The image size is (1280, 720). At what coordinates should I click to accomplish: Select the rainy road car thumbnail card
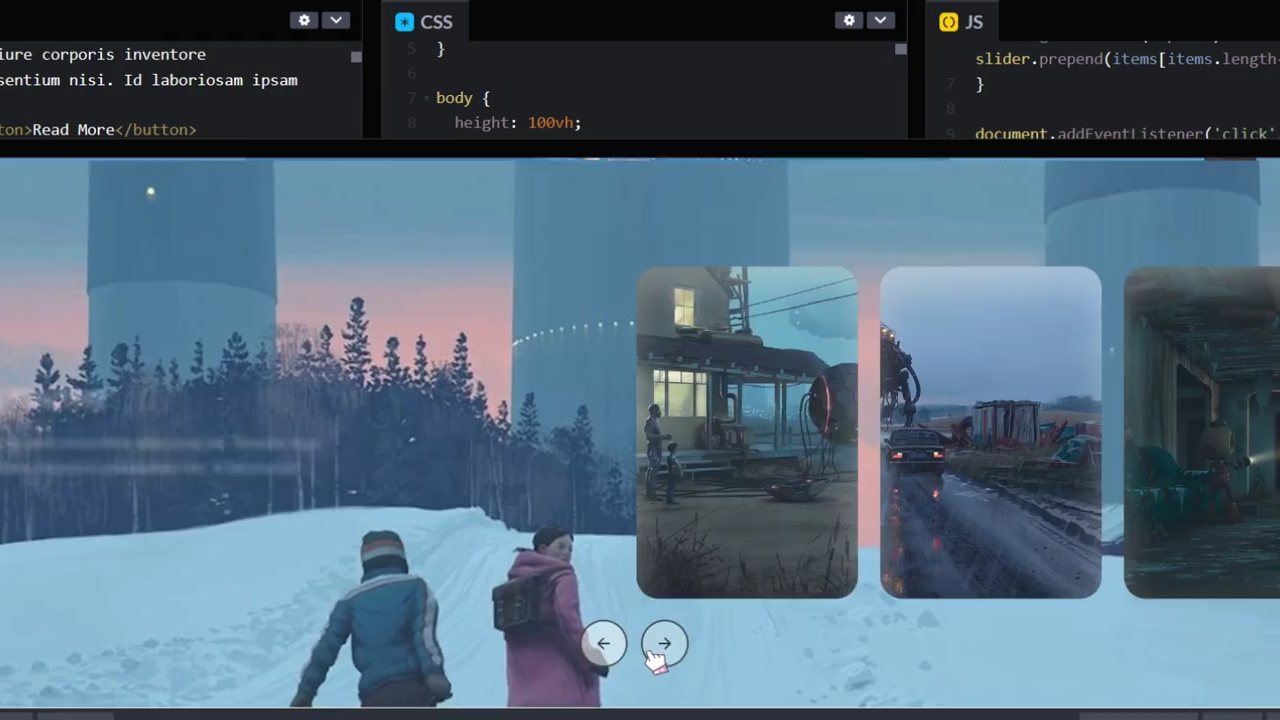point(991,432)
